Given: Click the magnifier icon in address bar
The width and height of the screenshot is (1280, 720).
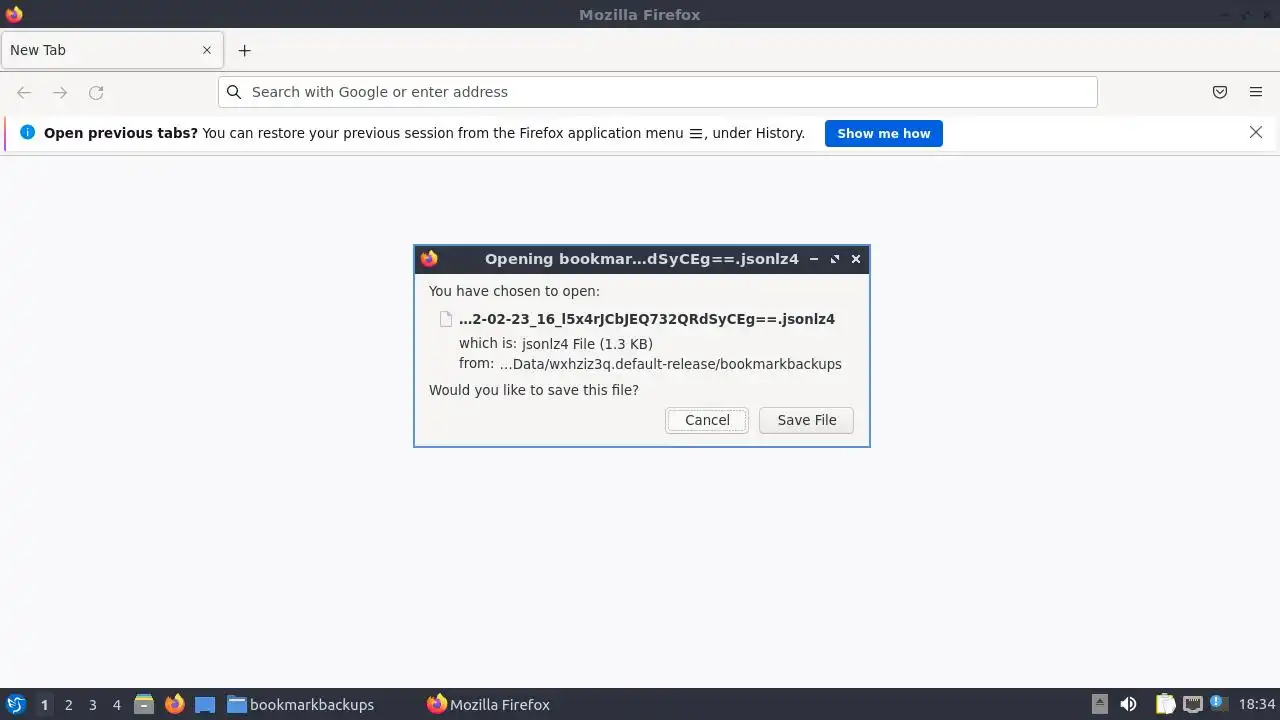Looking at the screenshot, I should pyautogui.click(x=234, y=92).
